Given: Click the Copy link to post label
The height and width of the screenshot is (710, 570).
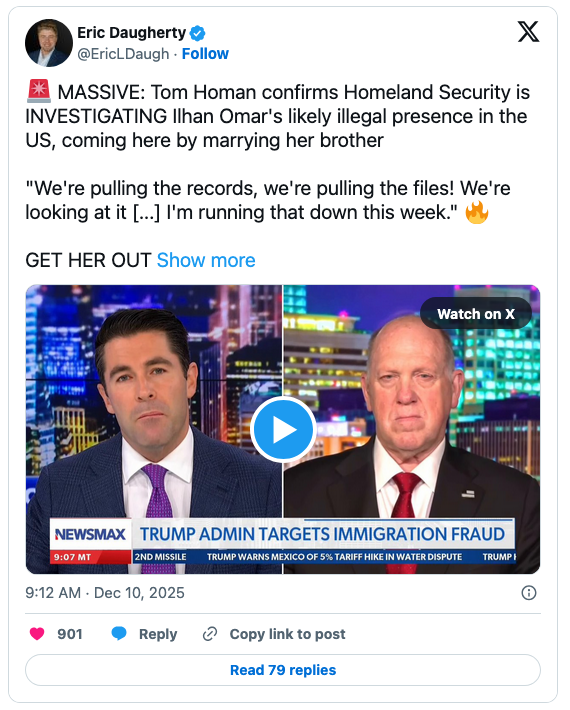Looking at the screenshot, I should (x=287, y=634).
